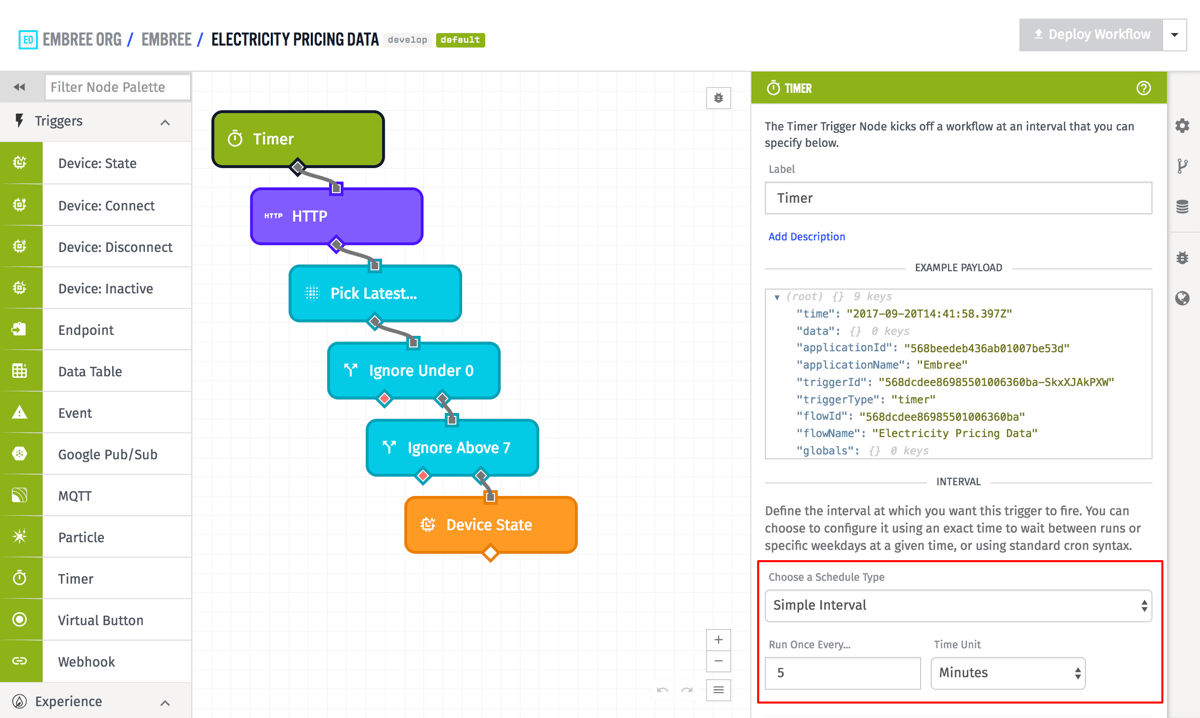Open the Time Unit Minutes dropdown
The image size is (1200, 718).
(1007, 673)
